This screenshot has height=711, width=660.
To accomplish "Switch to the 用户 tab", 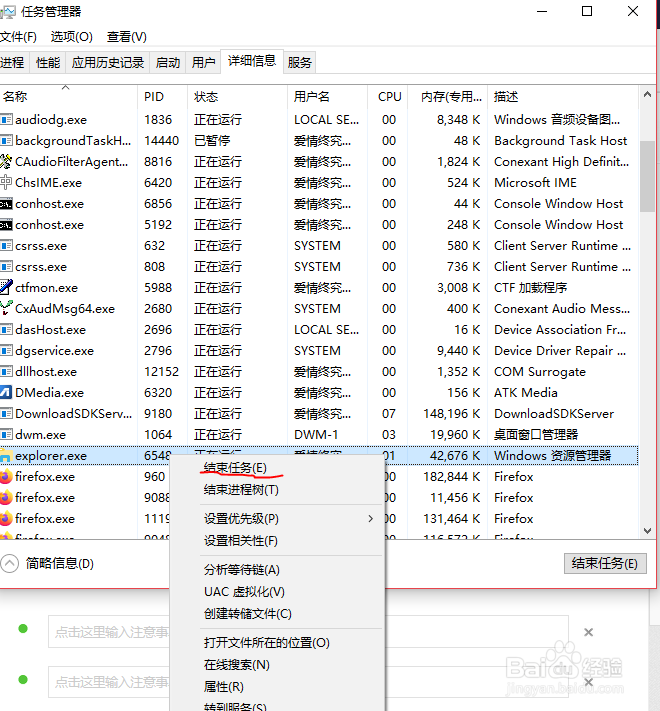I will 203,62.
